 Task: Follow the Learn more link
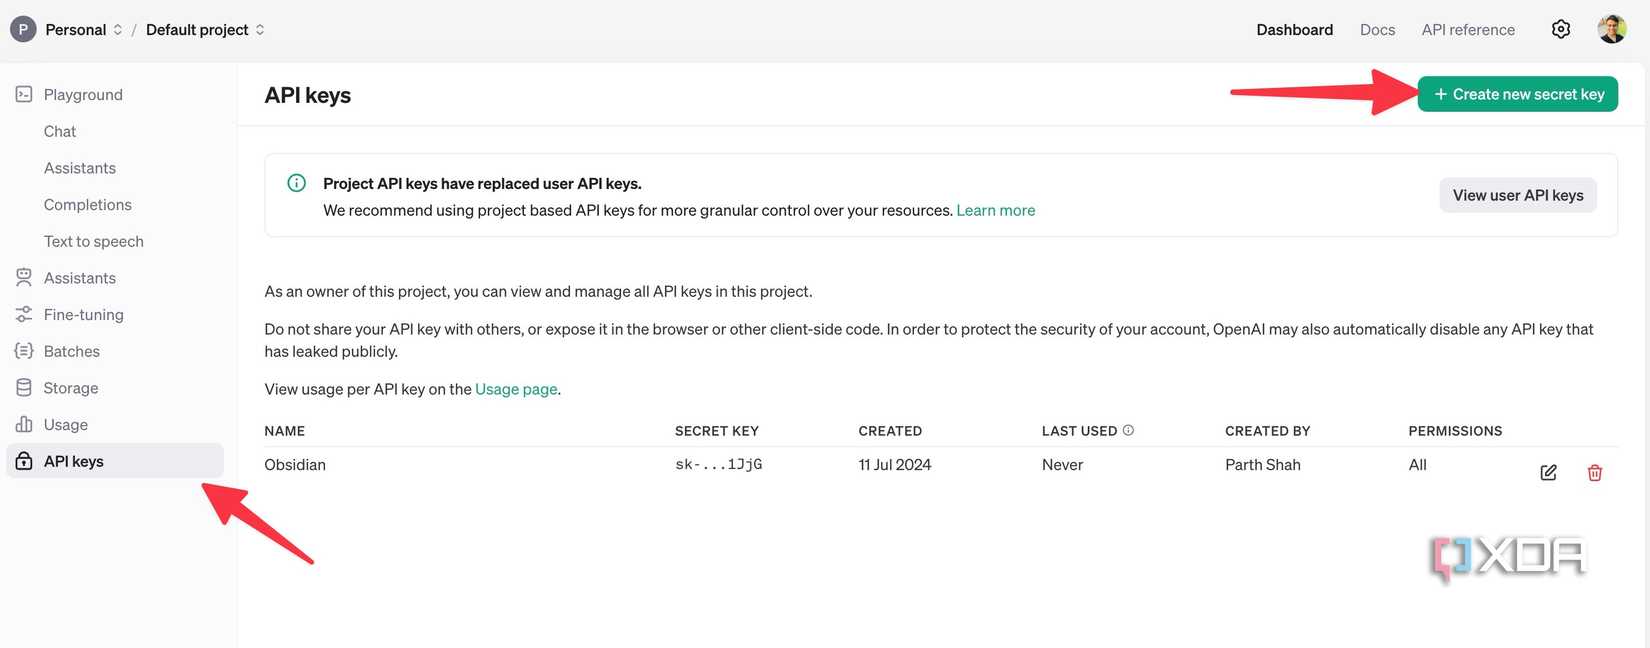coord(995,210)
